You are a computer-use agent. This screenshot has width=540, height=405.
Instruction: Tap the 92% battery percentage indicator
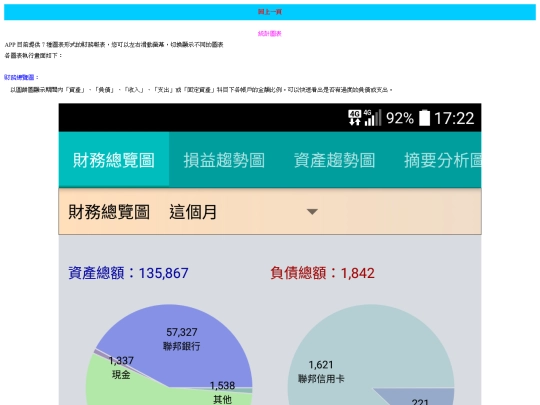pos(399,118)
